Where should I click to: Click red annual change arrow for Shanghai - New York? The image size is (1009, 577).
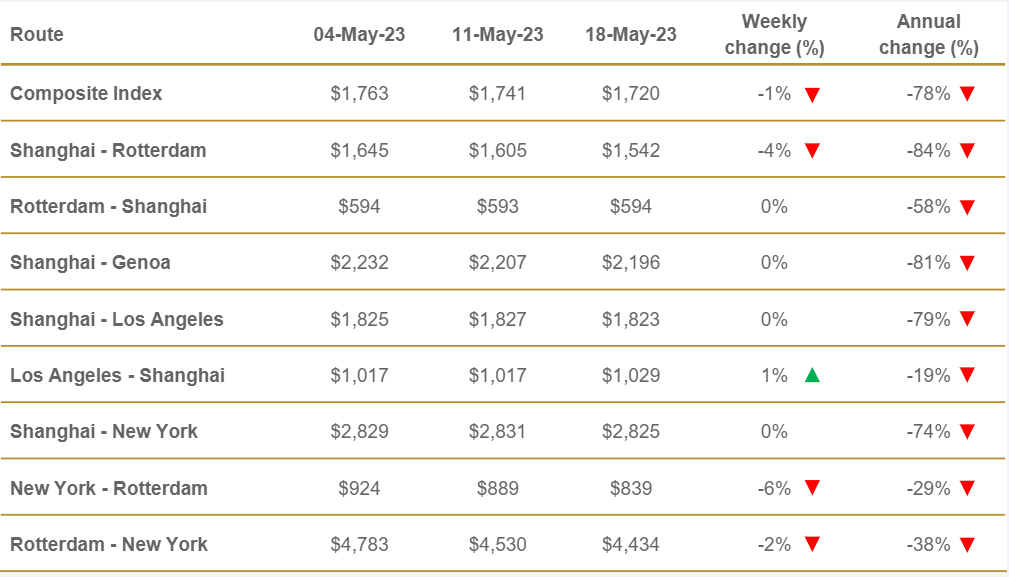966,432
